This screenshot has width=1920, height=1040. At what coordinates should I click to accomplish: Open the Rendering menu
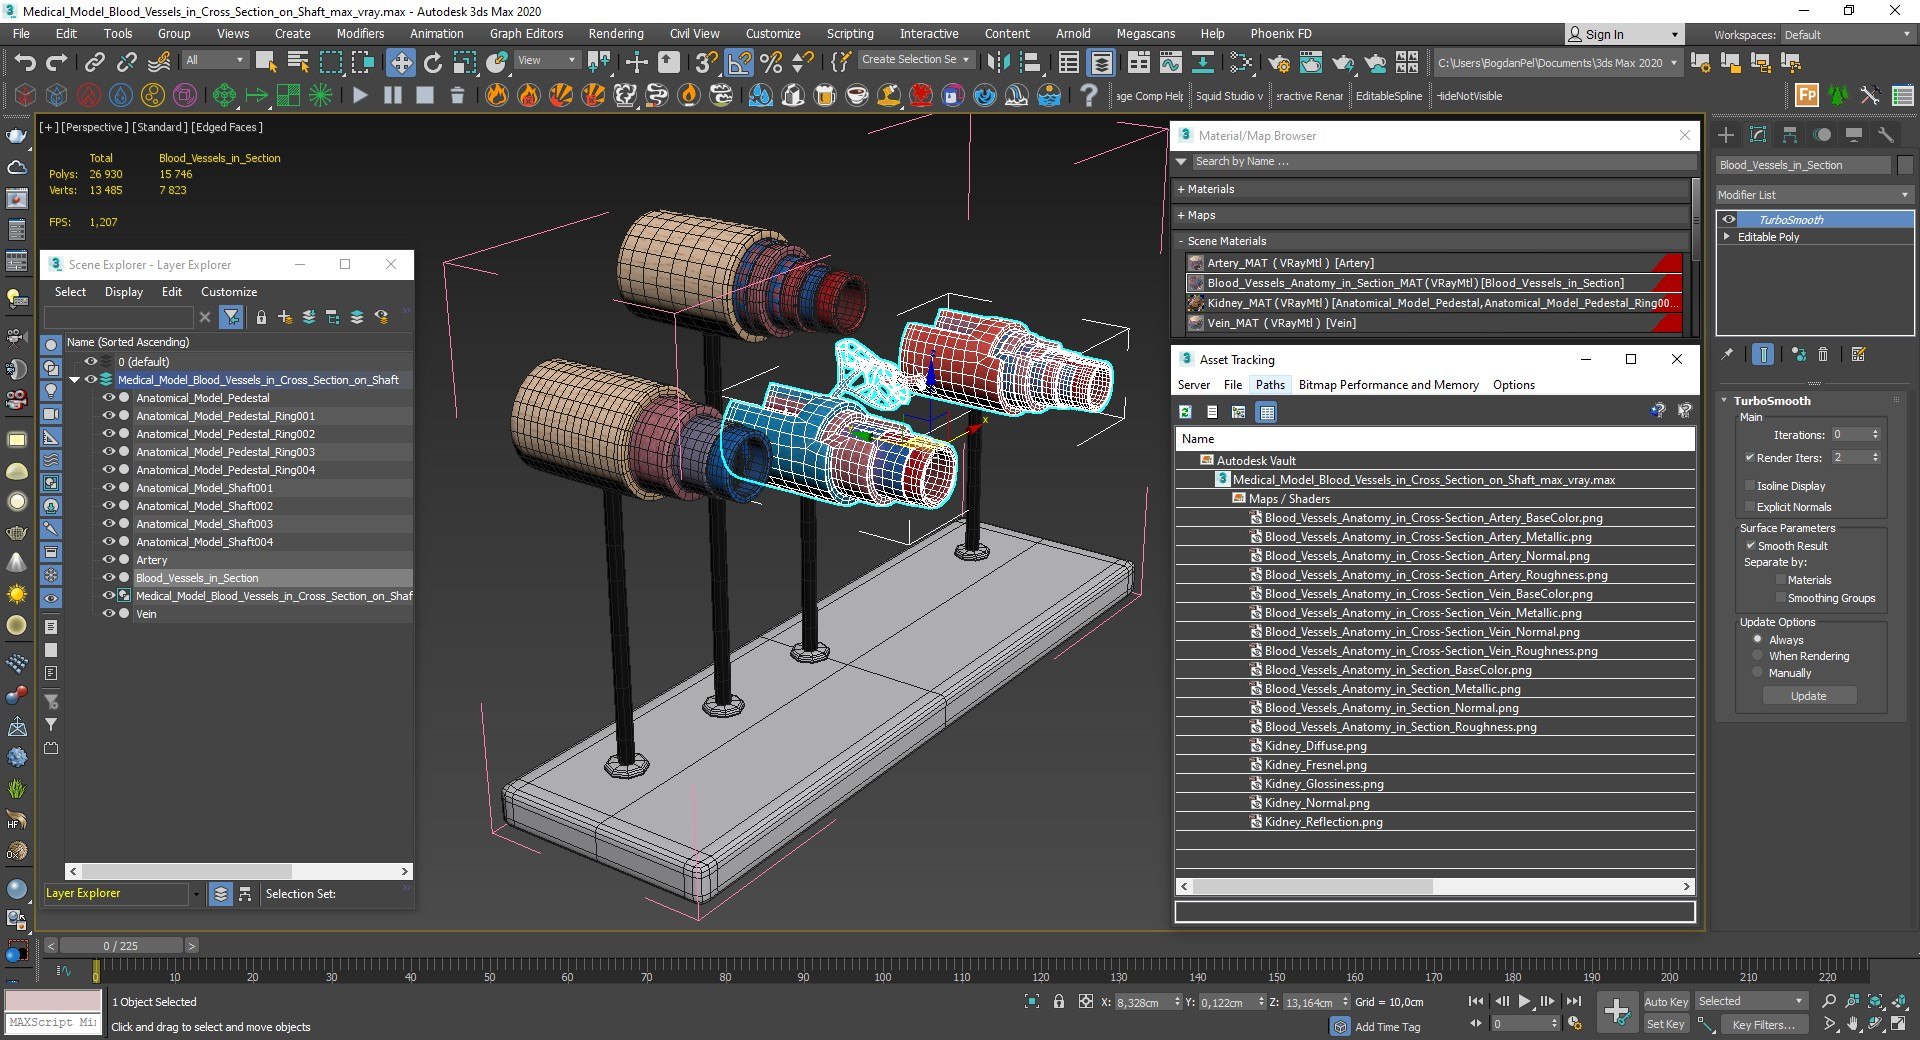point(615,33)
